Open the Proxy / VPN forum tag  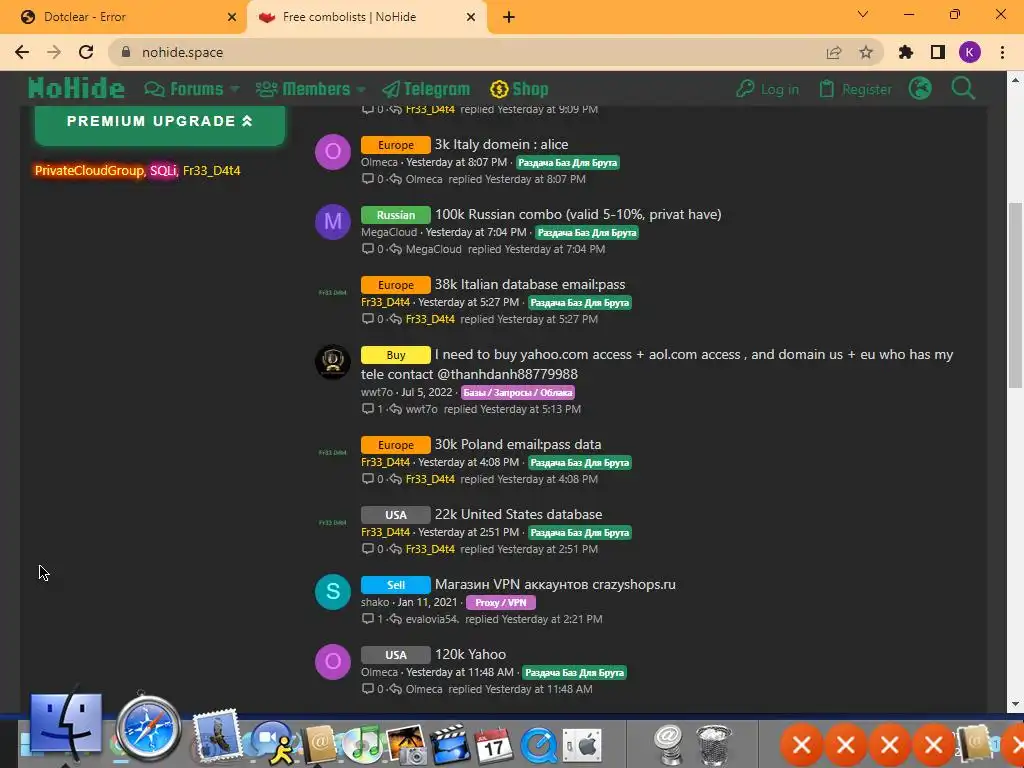pyautogui.click(x=501, y=603)
